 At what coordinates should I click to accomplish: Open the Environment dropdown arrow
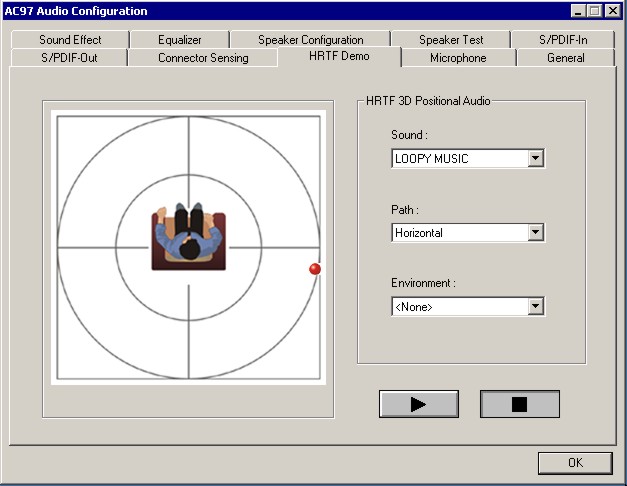coord(535,306)
